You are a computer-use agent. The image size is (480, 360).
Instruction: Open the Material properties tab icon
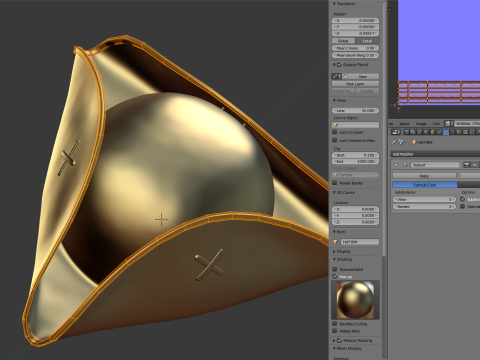point(459,132)
